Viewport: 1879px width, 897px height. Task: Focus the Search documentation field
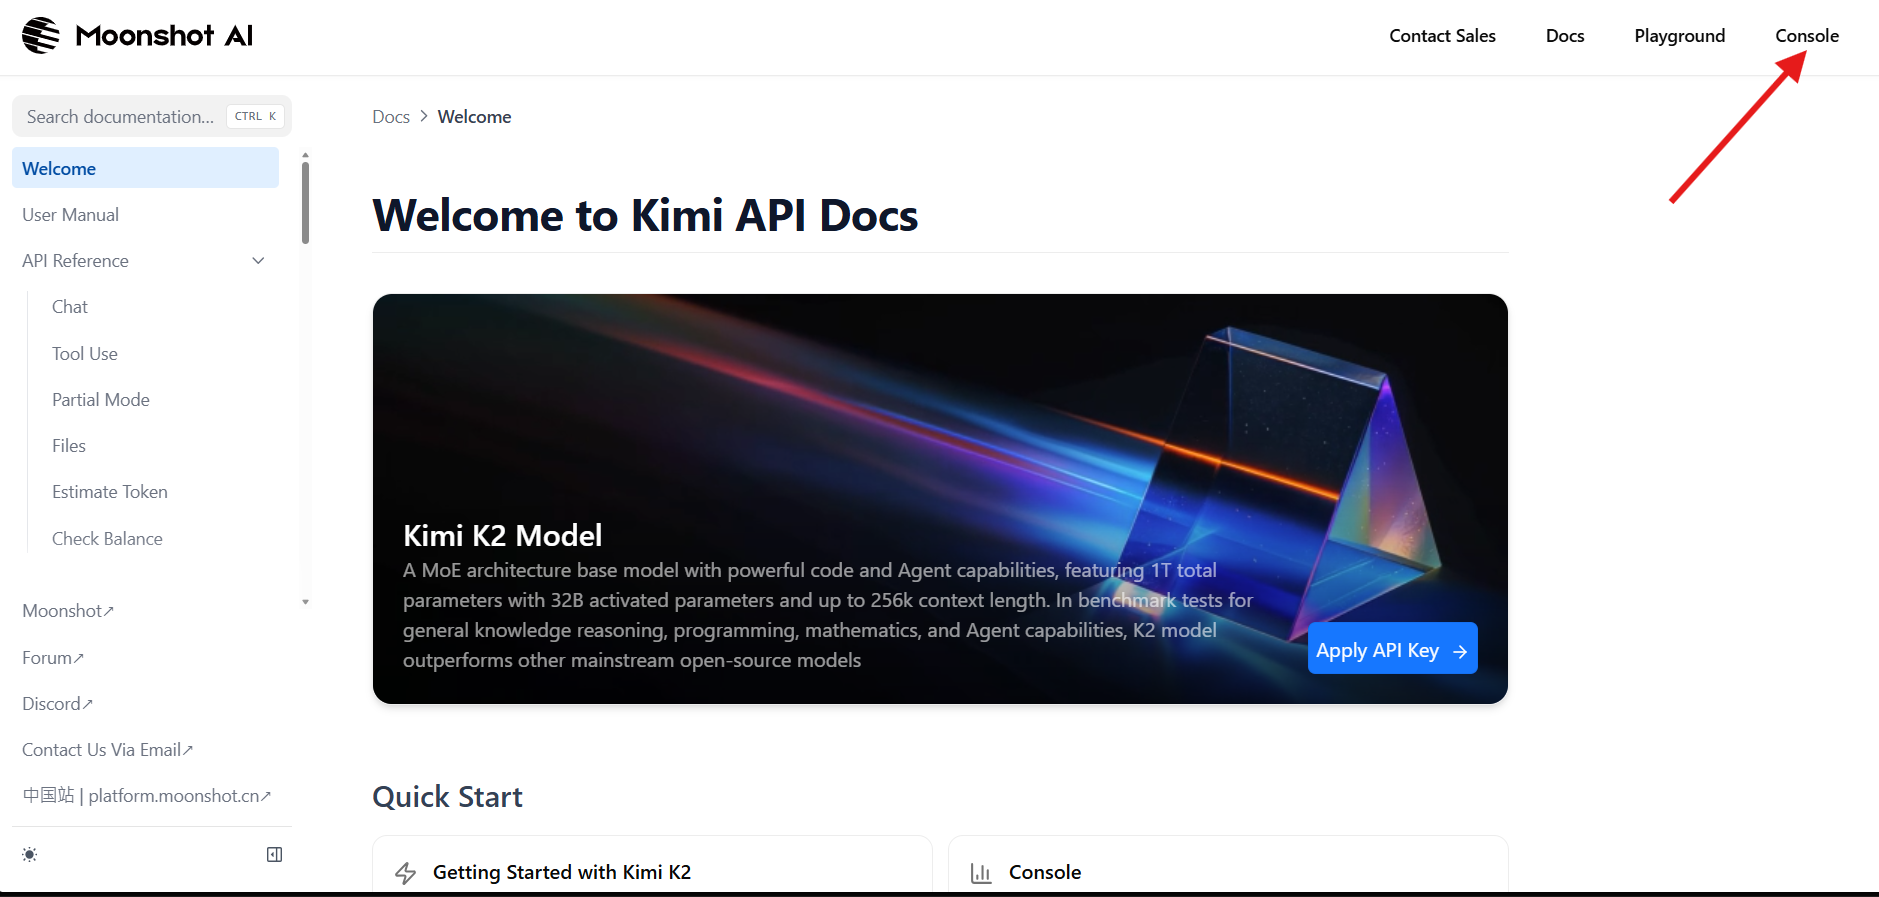point(120,117)
